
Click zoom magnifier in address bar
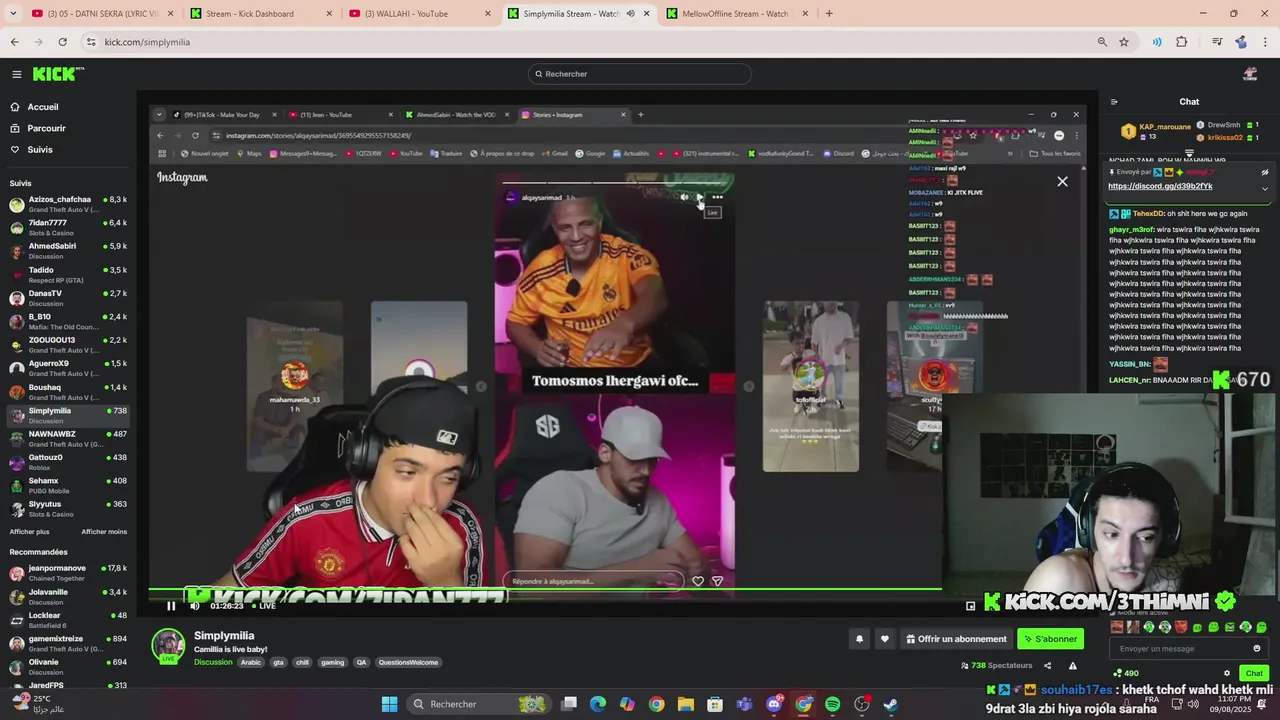point(1102,42)
